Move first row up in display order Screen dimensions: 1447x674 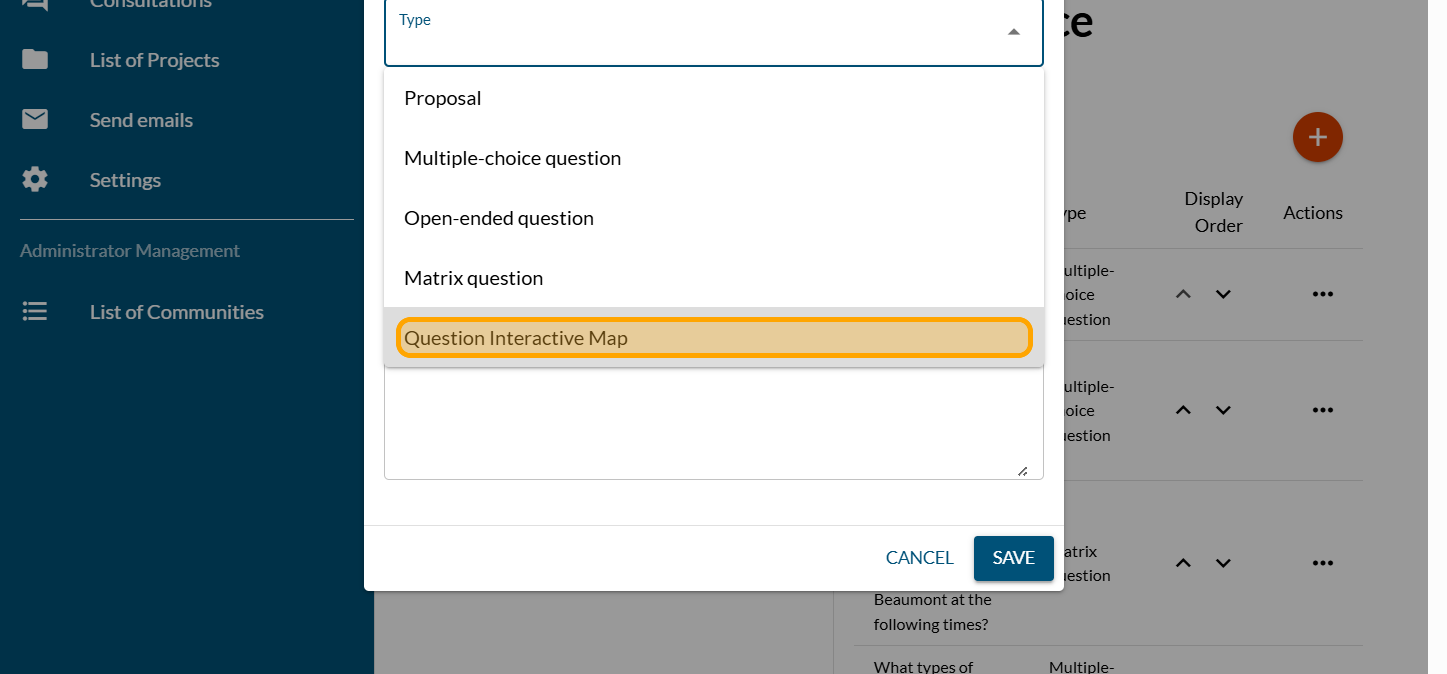1183,294
